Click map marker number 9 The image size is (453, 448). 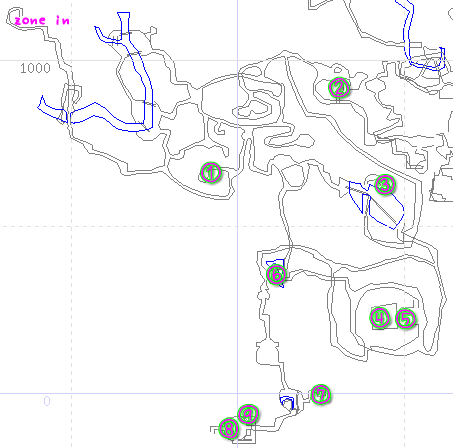click(x=248, y=414)
